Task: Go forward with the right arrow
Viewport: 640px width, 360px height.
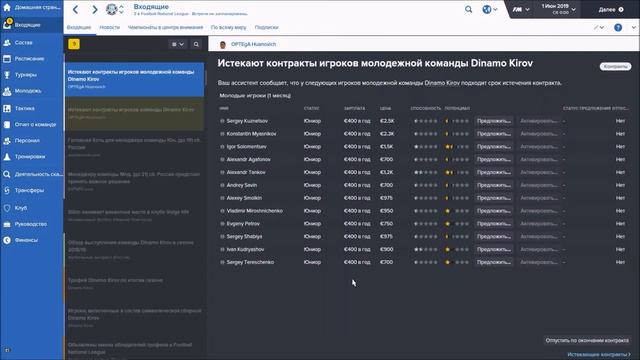Action: [x=94, y=9]
